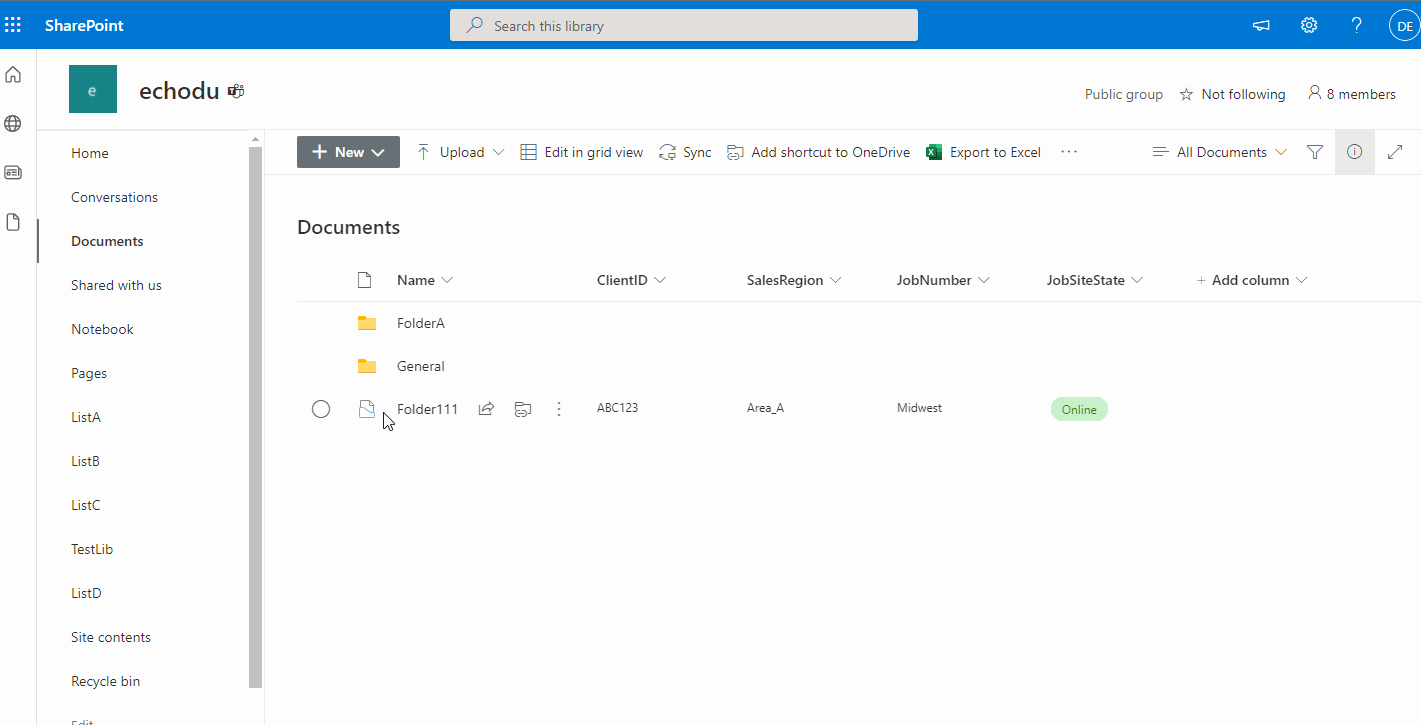This screenshot has height=725, width=1421.
Task: Open ListB in site navigation
Action: 85,461
